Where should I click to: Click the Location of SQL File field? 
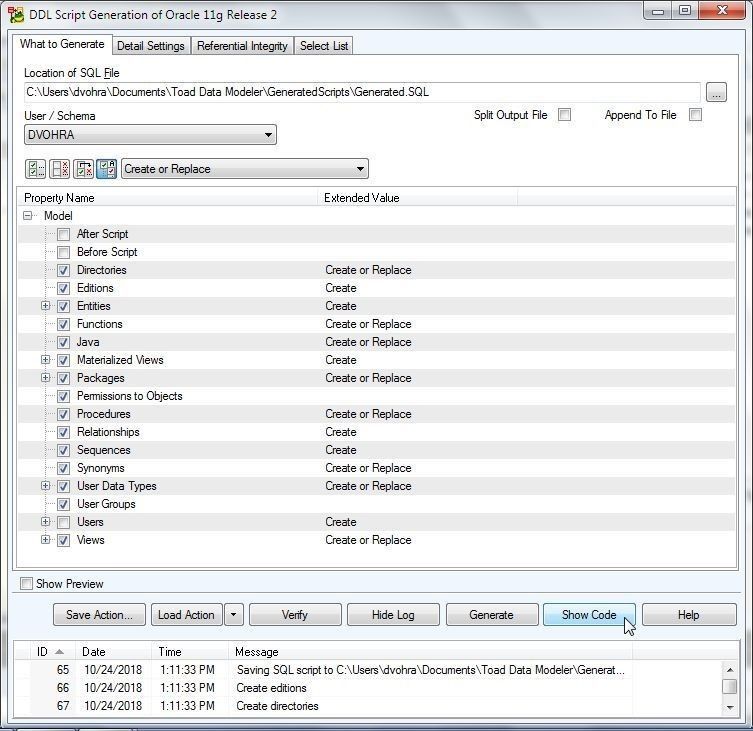(362, 92)
